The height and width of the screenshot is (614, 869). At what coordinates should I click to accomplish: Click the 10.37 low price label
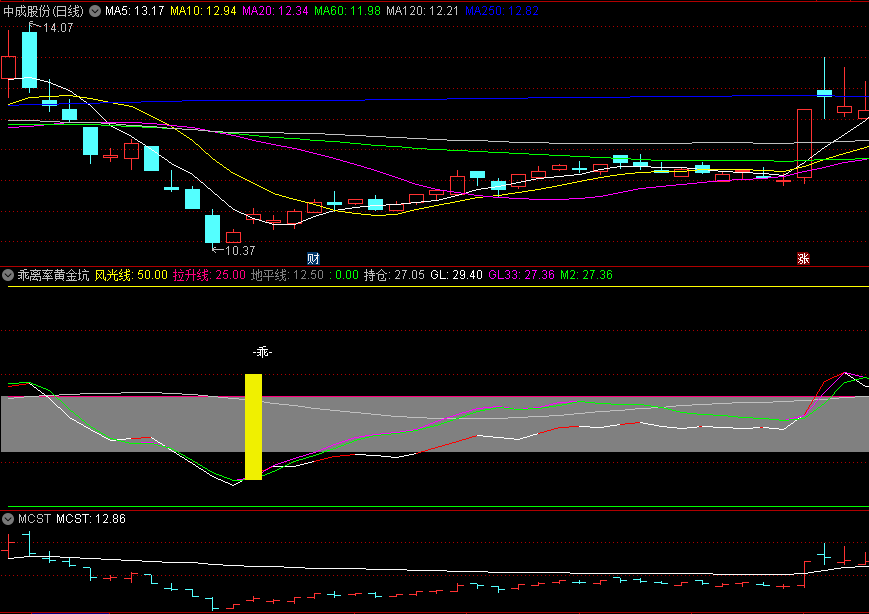tap(240, 250)
